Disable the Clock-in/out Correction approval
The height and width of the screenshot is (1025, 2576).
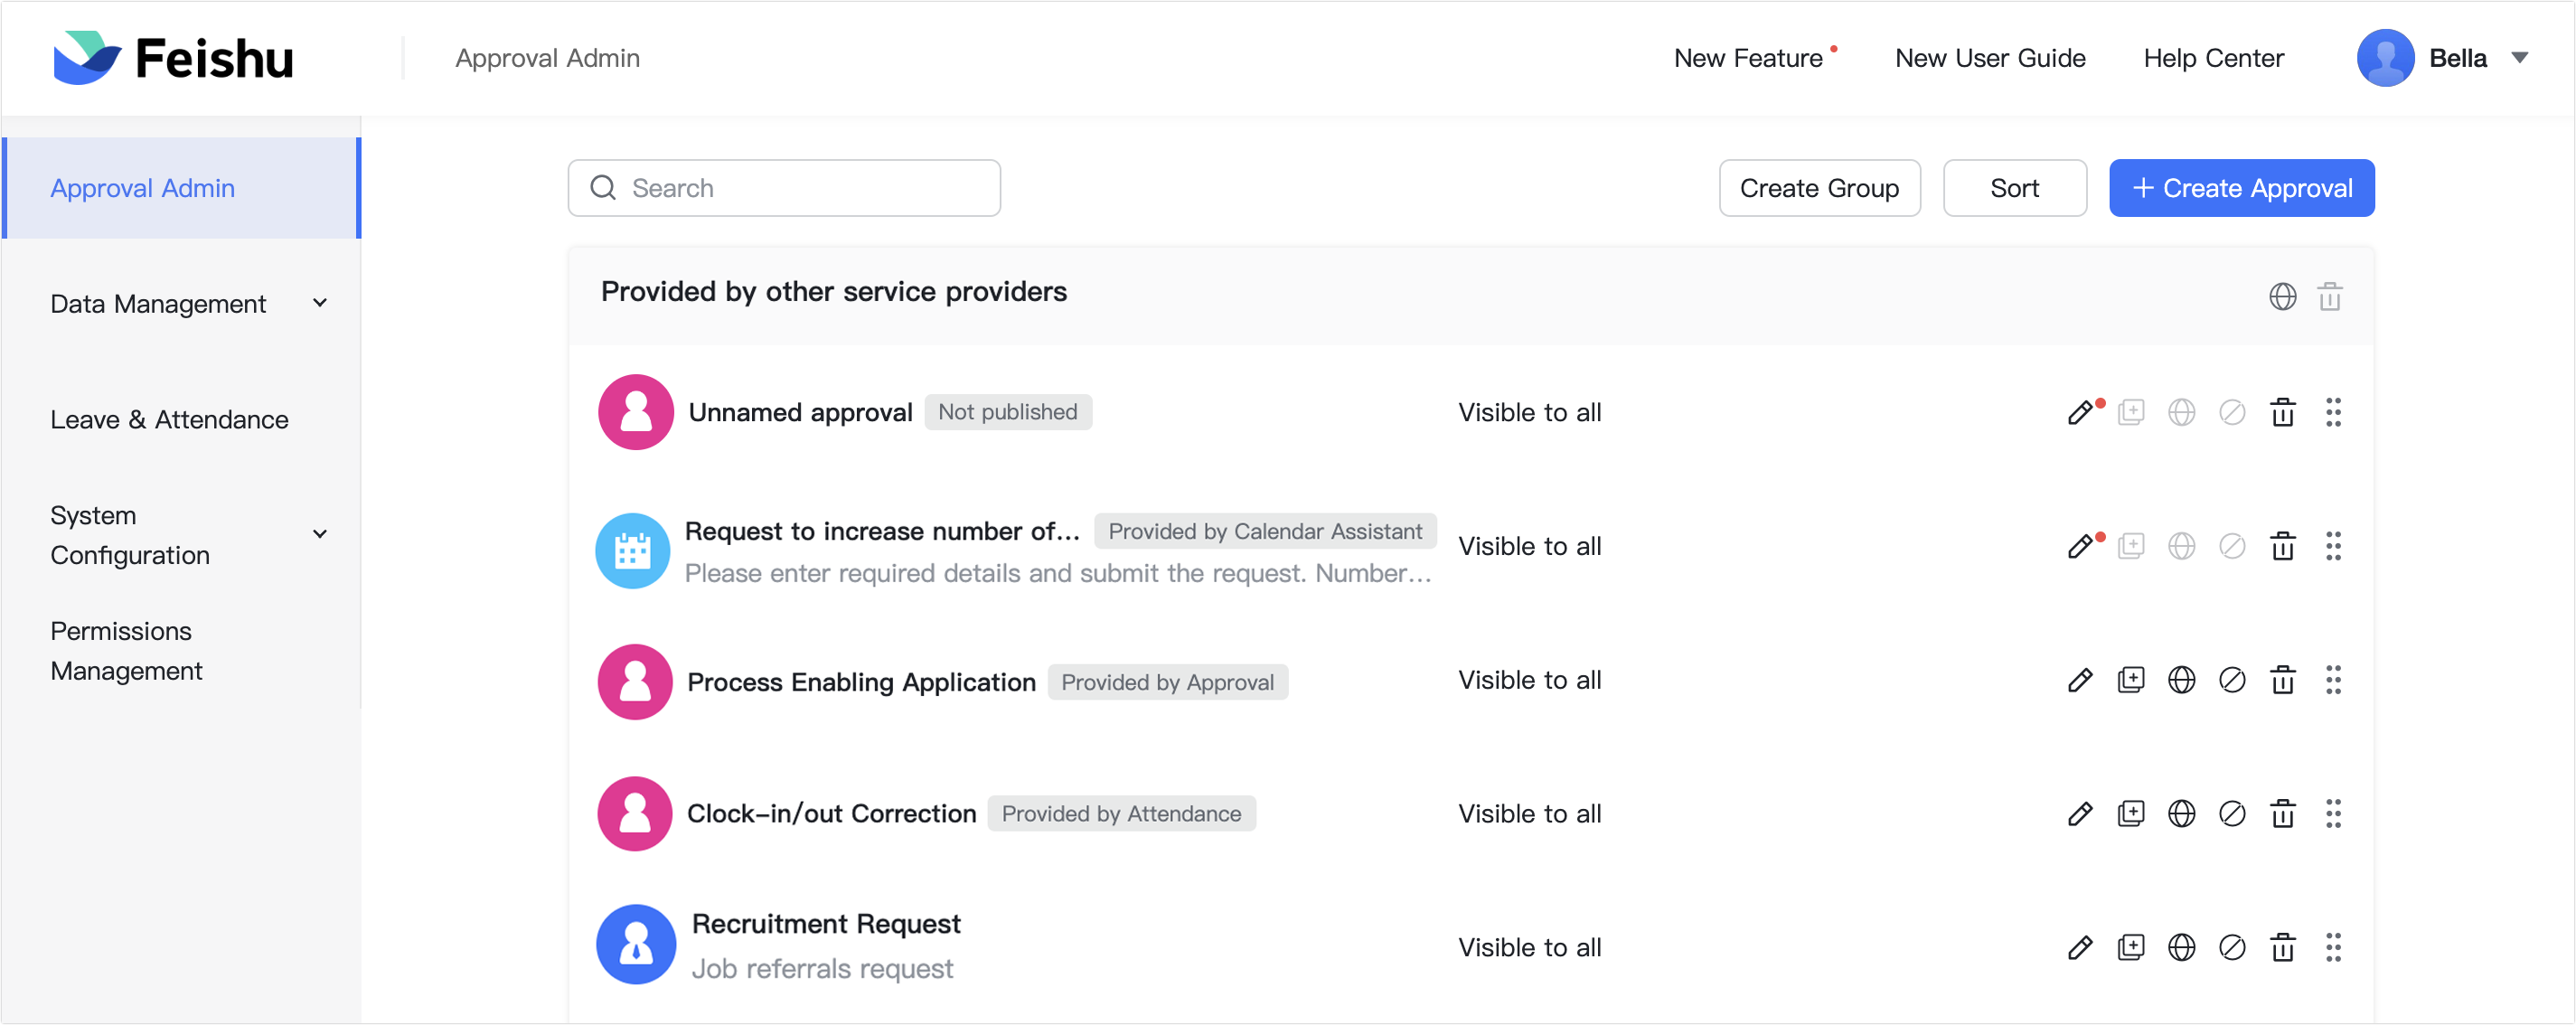pyautogui.click(x=2233, y=814)
